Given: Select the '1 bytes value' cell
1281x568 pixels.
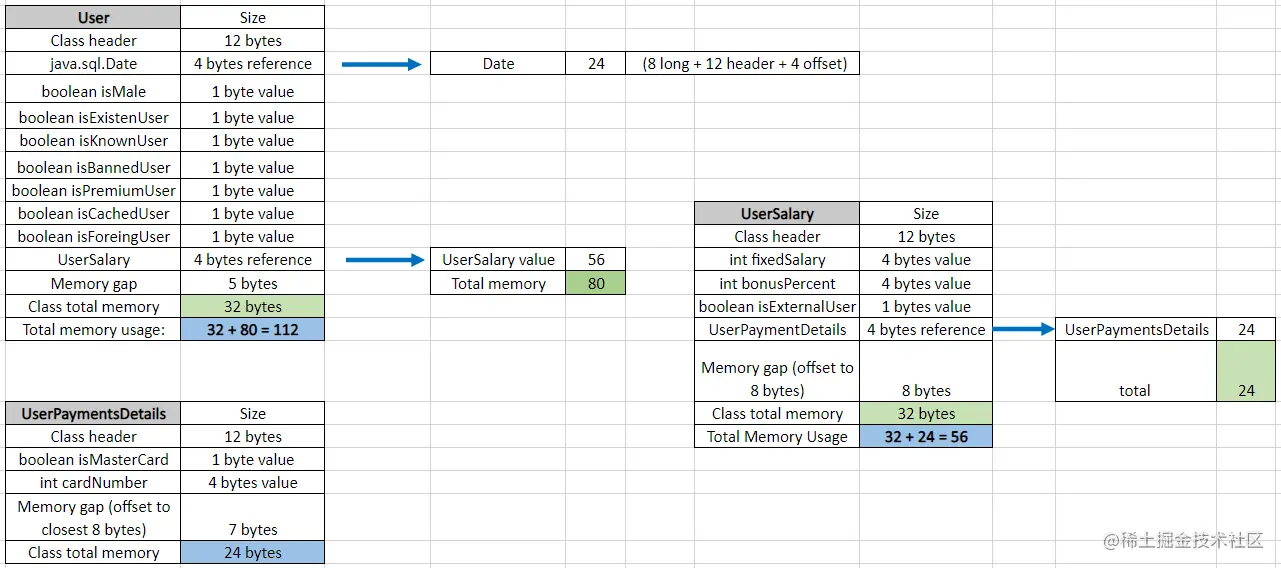Looking at the screenshot, I should [926, 306].
